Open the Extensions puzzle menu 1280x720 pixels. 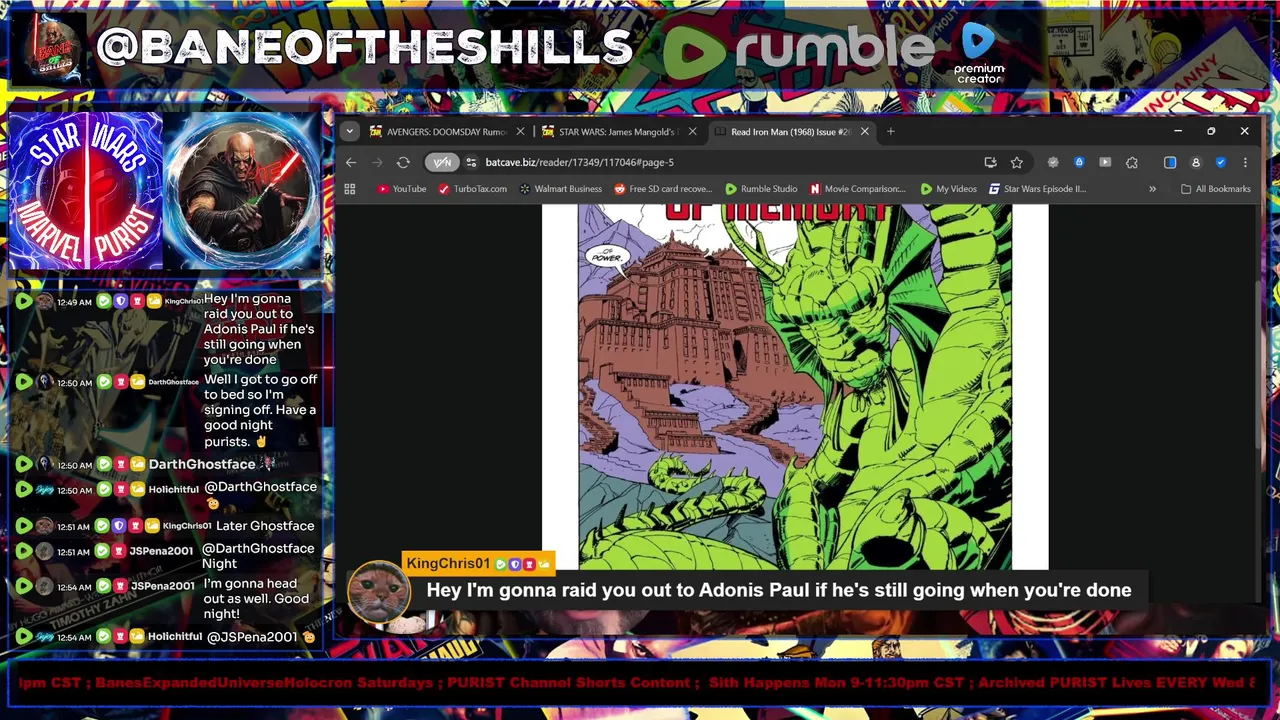(1132, 162)
